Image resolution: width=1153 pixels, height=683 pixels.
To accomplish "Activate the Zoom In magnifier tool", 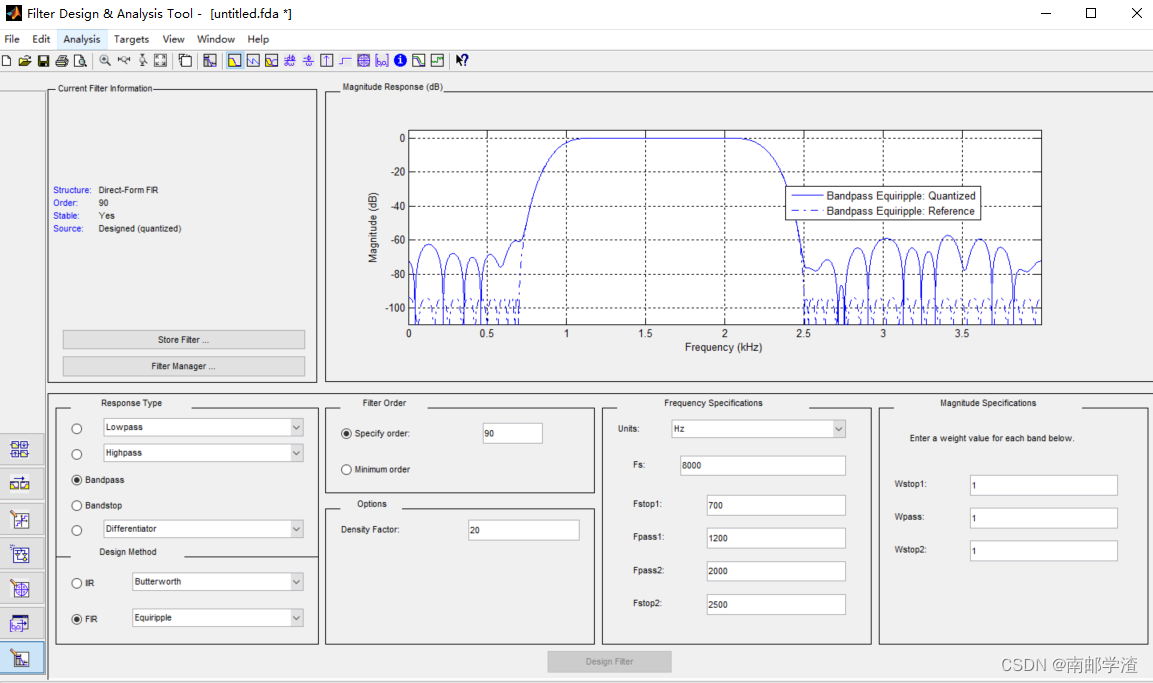I will click(x=105, y=60).
